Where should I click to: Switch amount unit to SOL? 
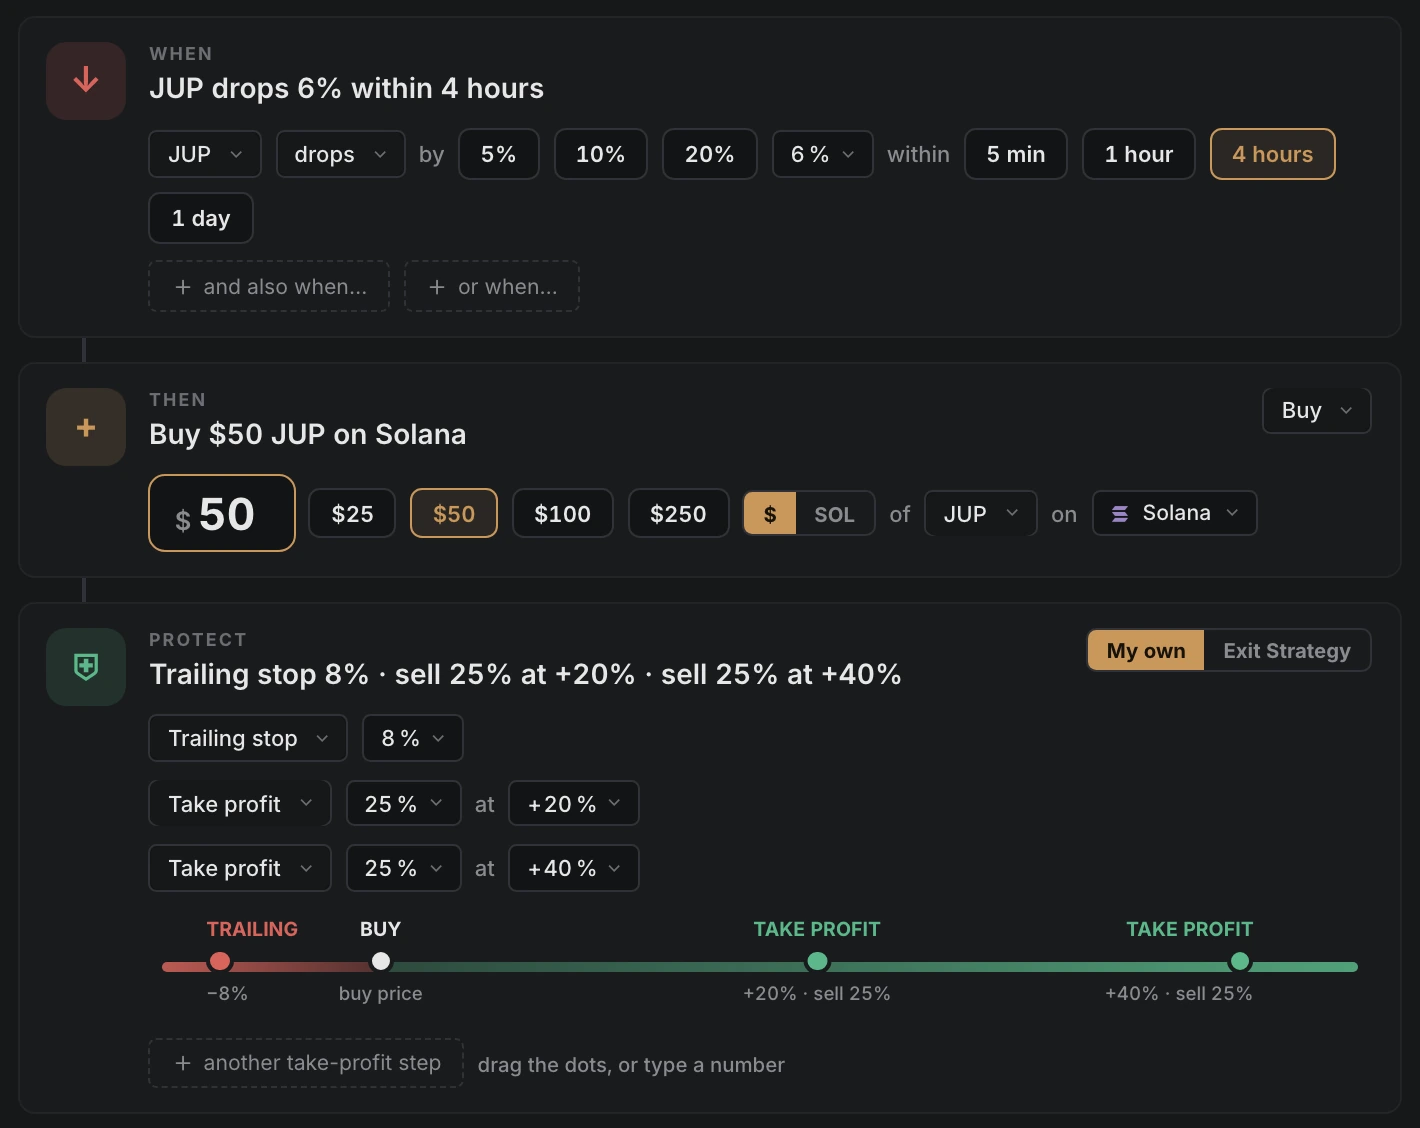point(835,513)
